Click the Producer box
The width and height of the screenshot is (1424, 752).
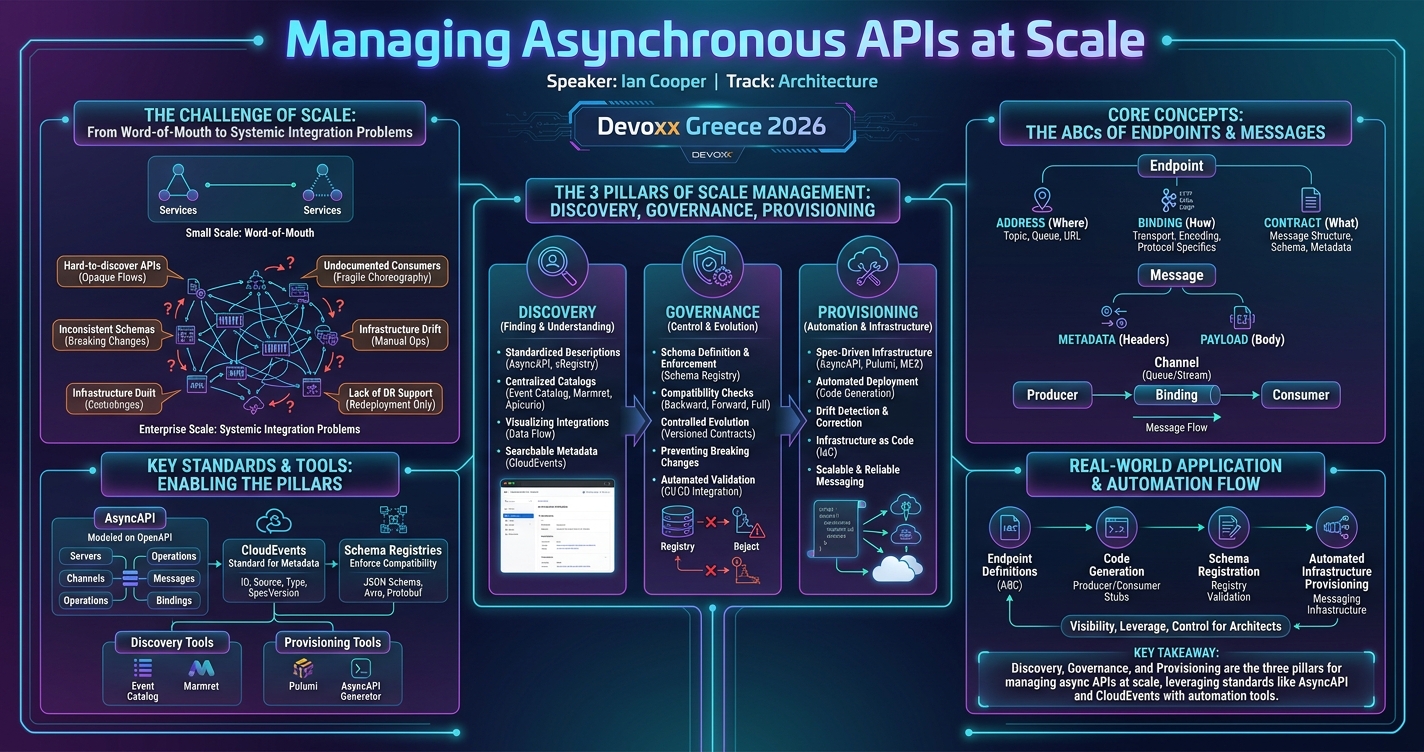(1052, 395)
